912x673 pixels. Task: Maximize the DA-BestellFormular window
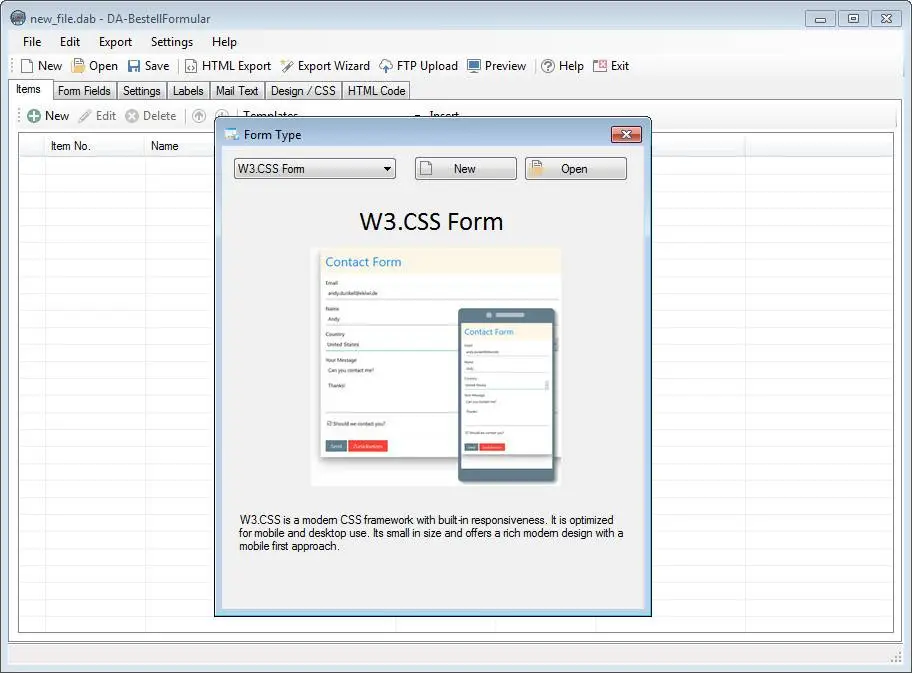tap(853, 19)
